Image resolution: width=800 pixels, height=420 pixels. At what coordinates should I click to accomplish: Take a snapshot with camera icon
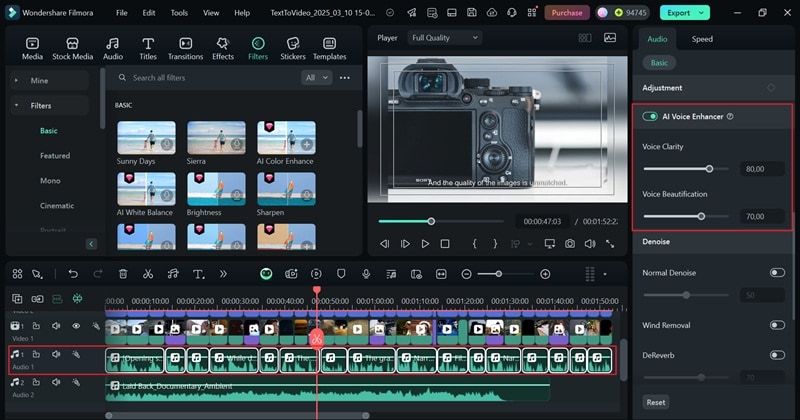tap(570, 244)
